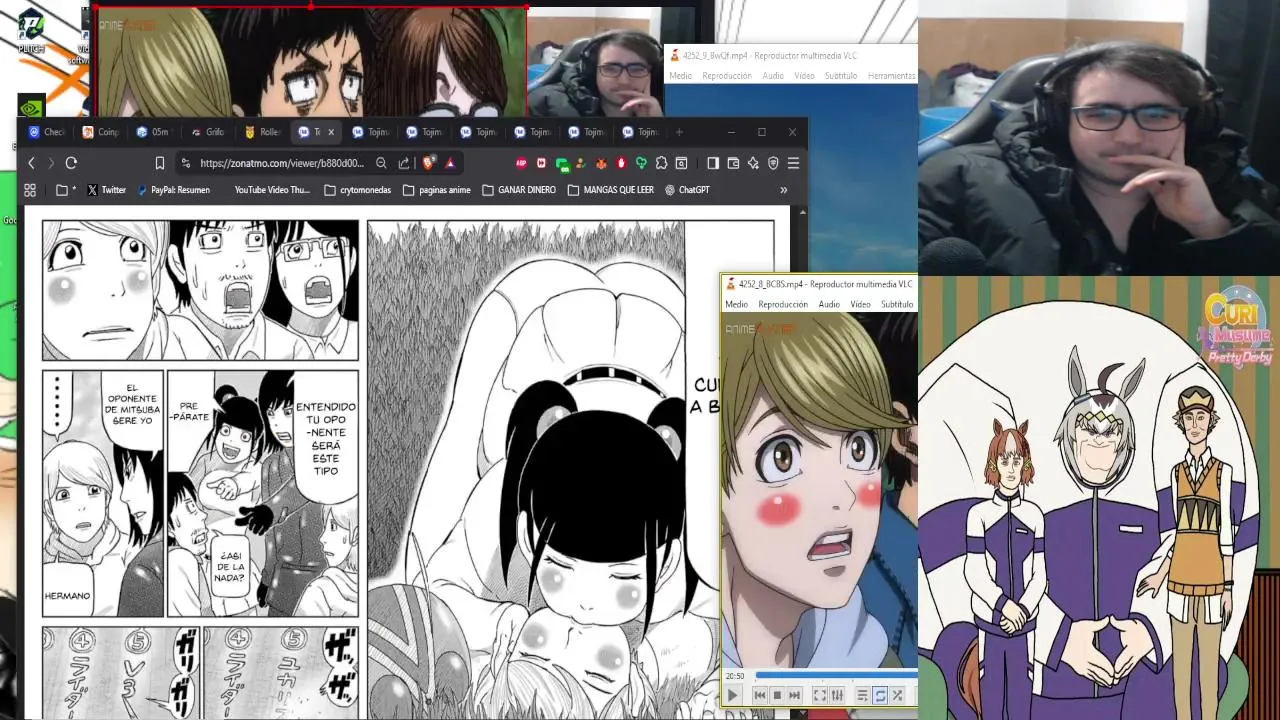Switch to first Tojim browser tab
Image resolution: width=1280 pixels, height=720 pixels.
click(x=371, y=132)
